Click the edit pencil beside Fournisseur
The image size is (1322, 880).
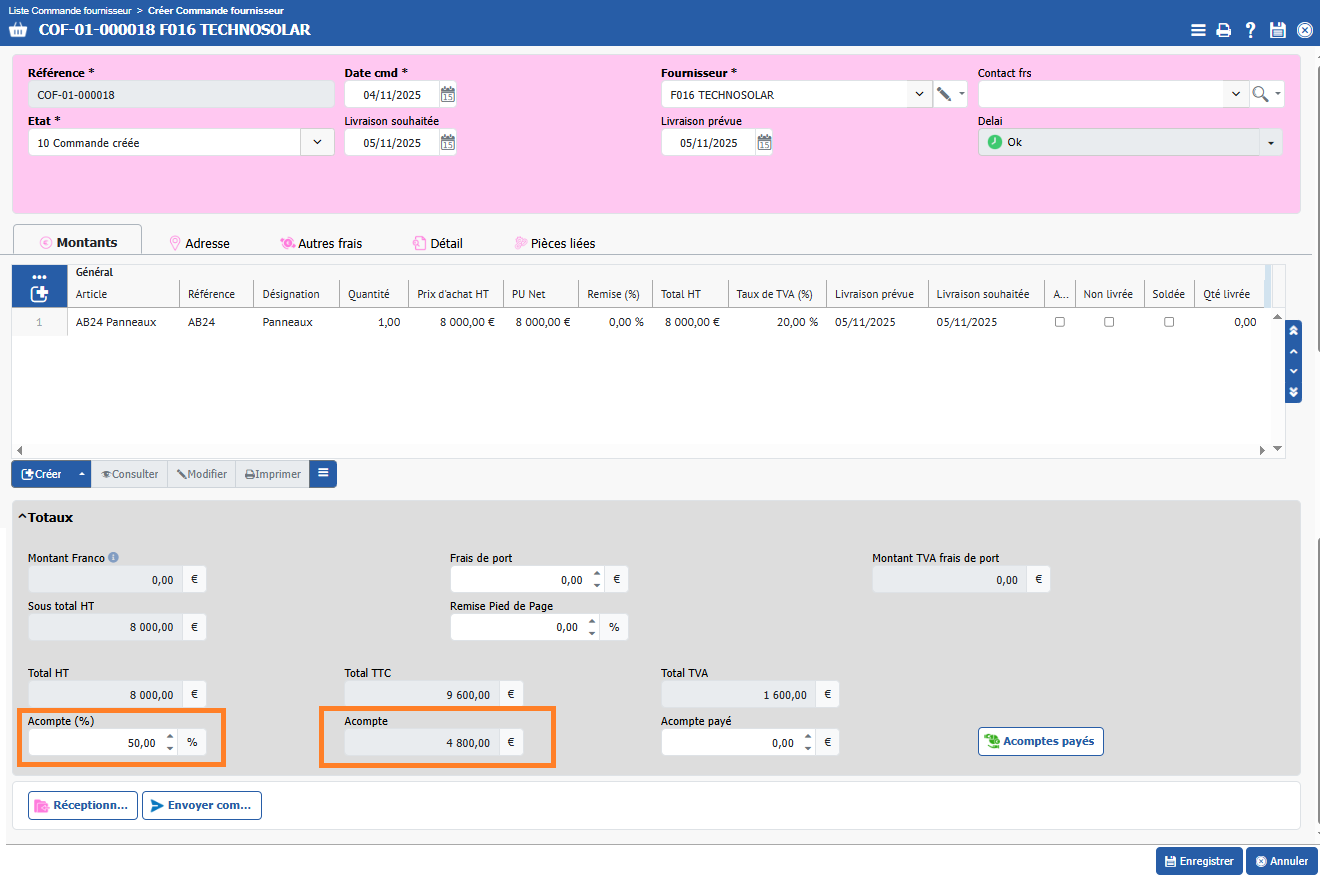tap(943, 94)
